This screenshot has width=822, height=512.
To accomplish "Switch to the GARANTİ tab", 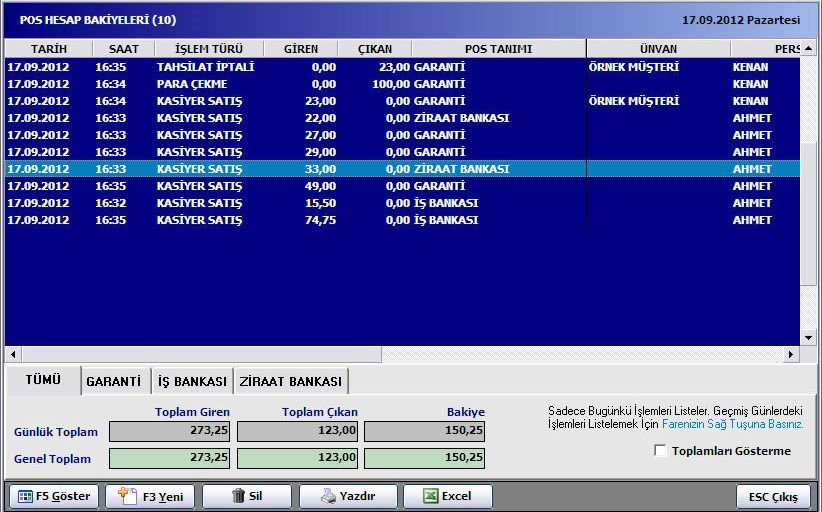I will click(x=113, y=381).
